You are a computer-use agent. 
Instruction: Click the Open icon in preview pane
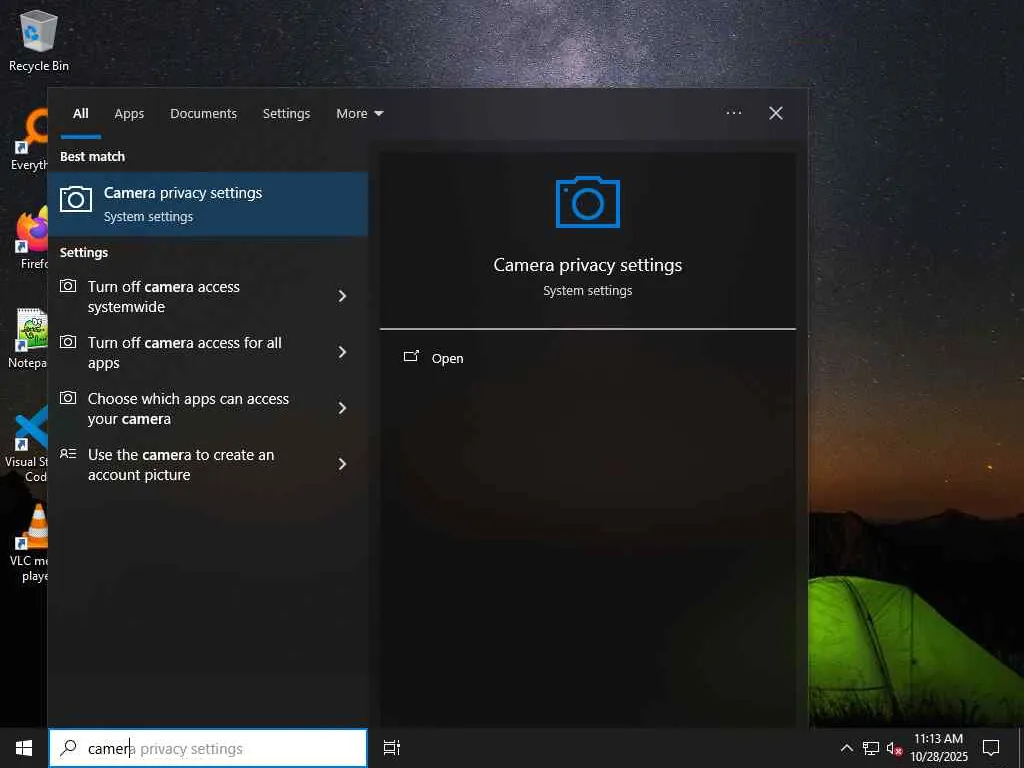point(411,357)
